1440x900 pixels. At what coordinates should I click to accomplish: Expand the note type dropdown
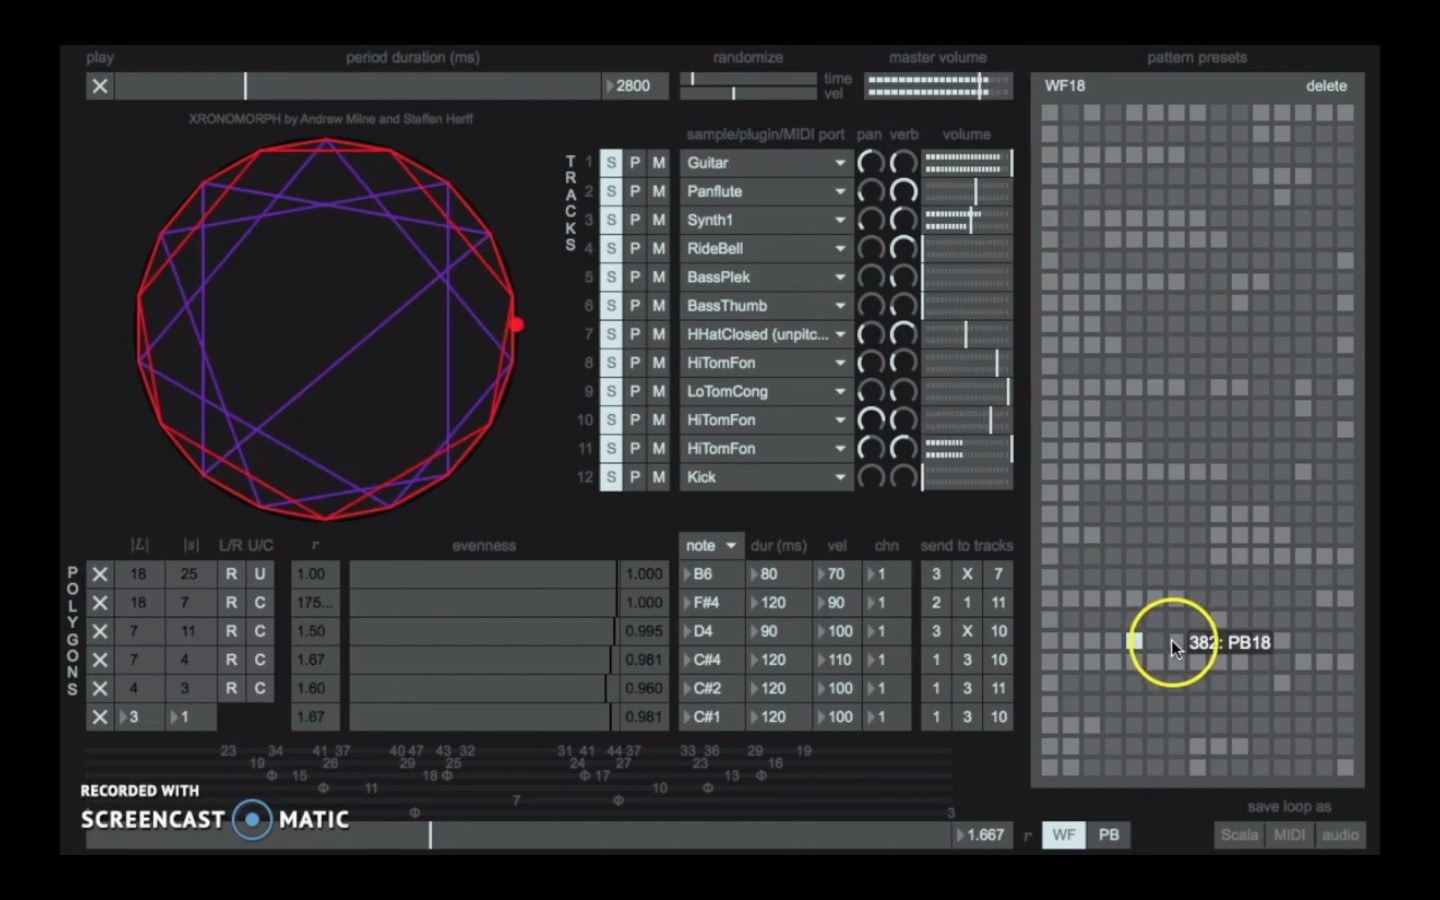point(711,545)
